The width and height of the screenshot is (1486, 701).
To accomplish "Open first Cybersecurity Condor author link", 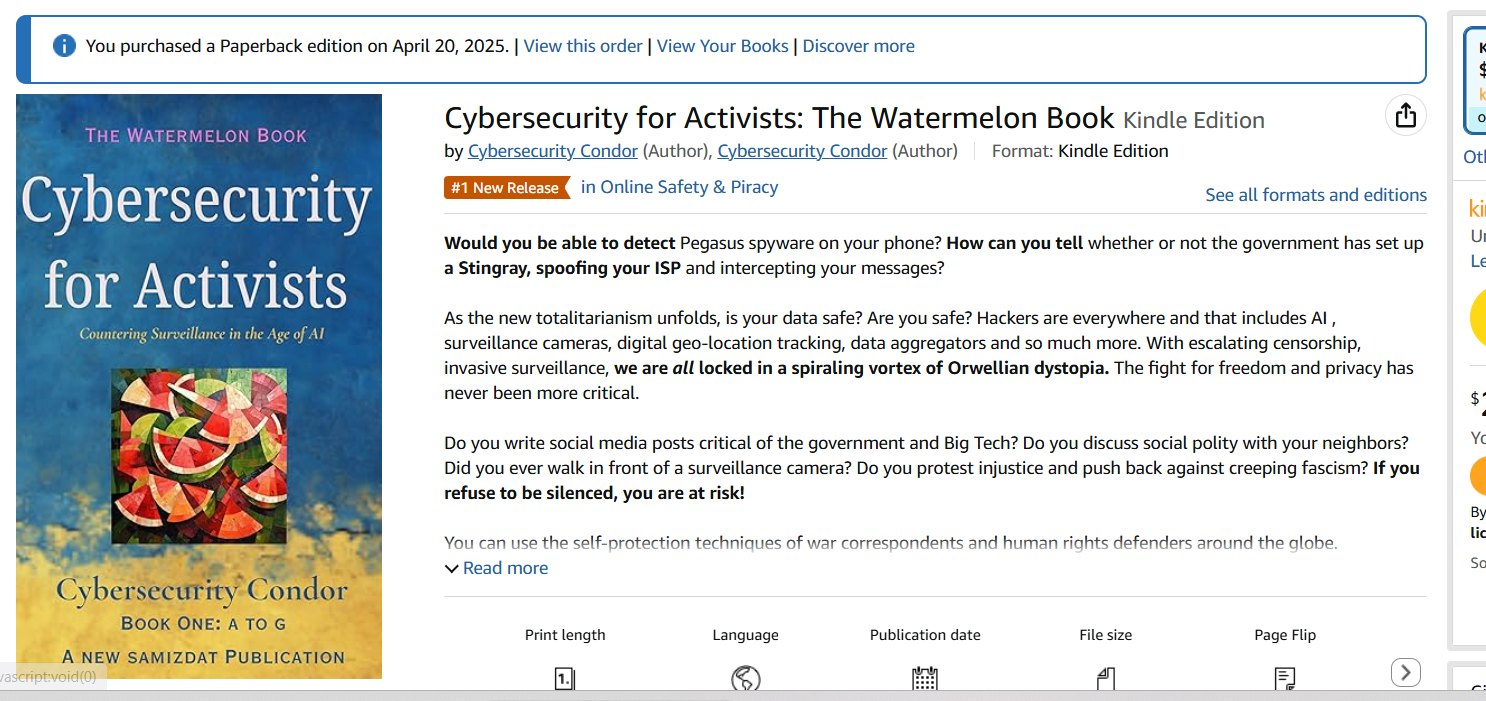I will 553,151.
